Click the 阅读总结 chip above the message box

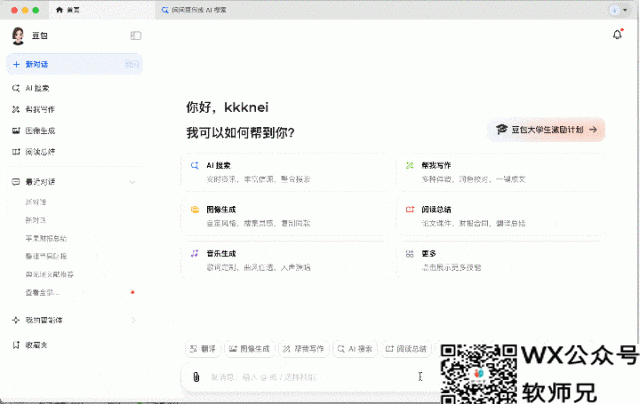(406, 349)
